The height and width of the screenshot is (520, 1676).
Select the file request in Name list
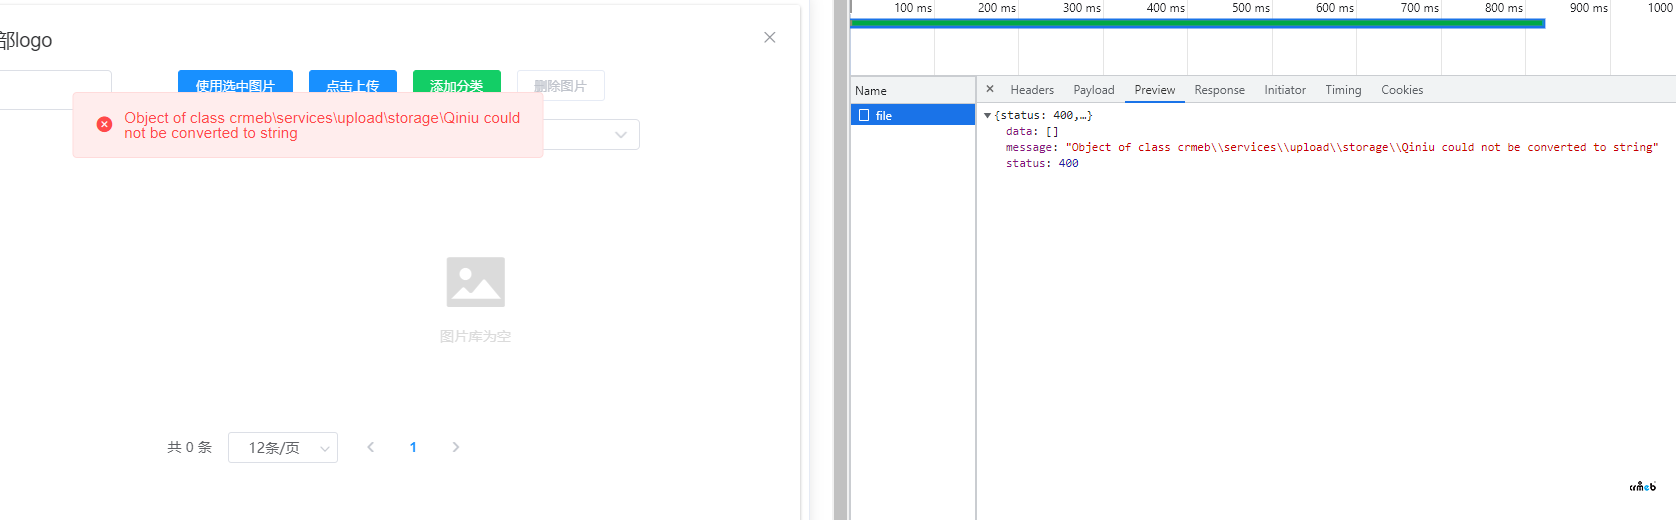pos(913,115)
